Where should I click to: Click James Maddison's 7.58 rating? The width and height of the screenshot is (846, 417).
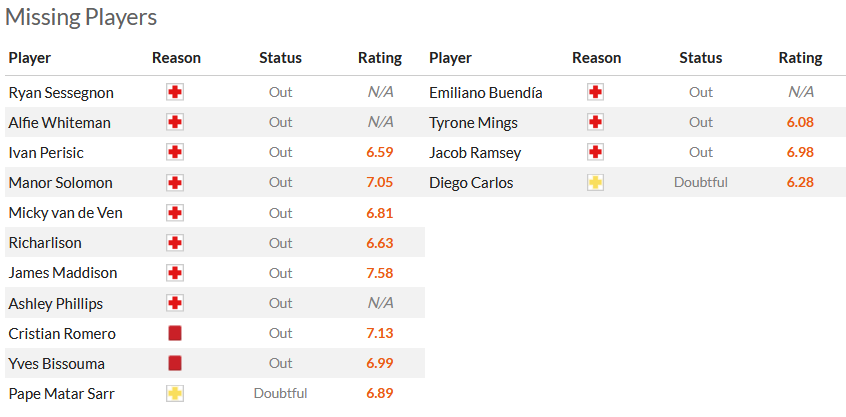[x=380, y=272]
